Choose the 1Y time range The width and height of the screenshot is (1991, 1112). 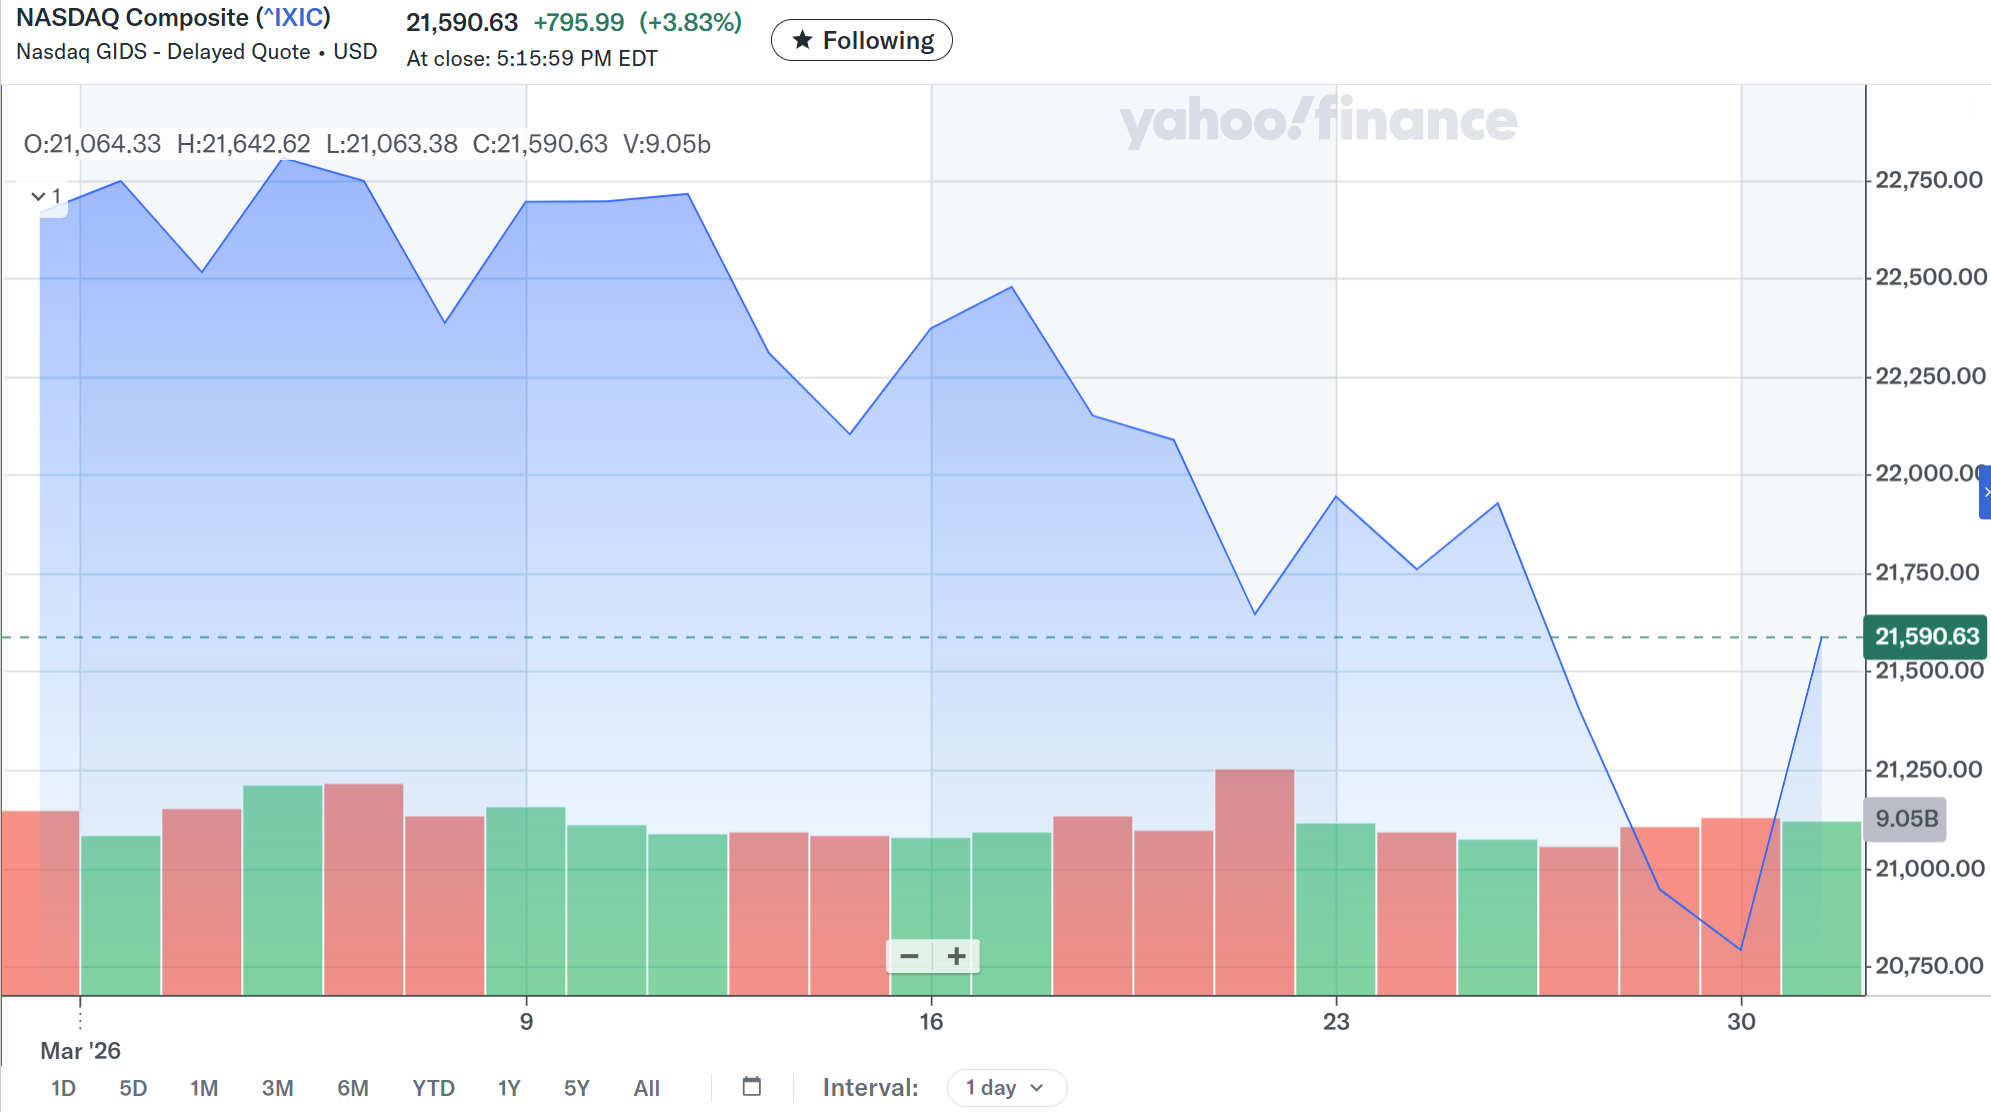pyautogui.click(x=509, y=1088)
